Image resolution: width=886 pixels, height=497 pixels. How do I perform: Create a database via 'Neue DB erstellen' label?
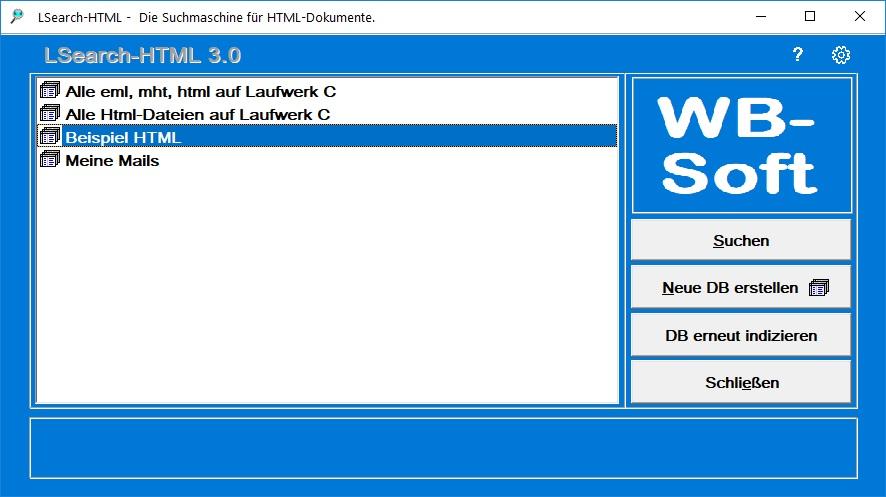pyautogui.click(x=730, y=288)
